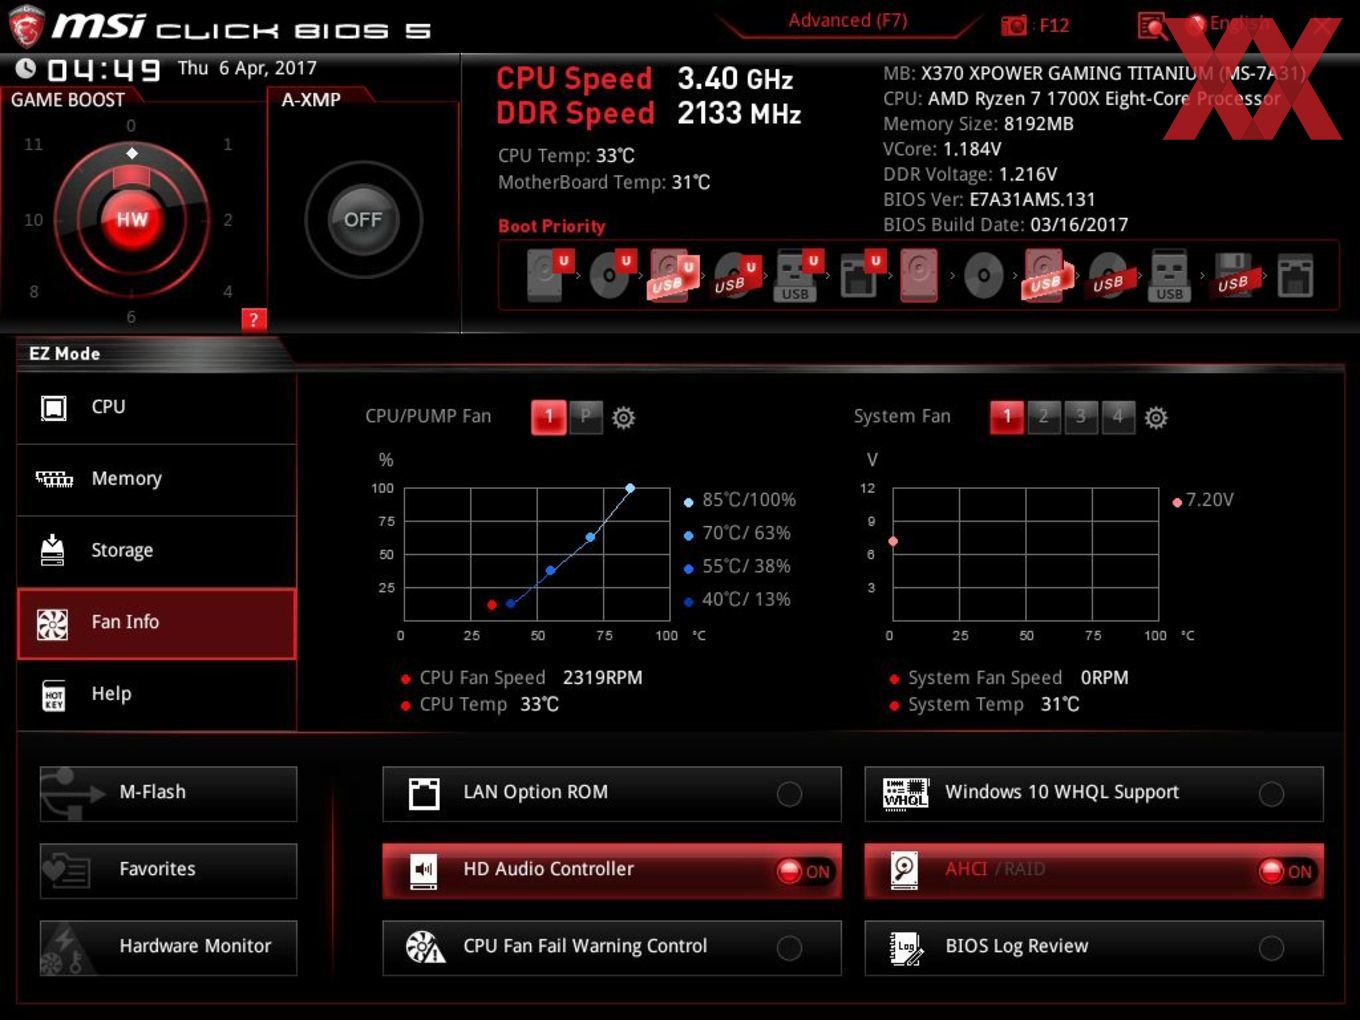
Task: Open Favorites
Action: click(x=168, y=871)
